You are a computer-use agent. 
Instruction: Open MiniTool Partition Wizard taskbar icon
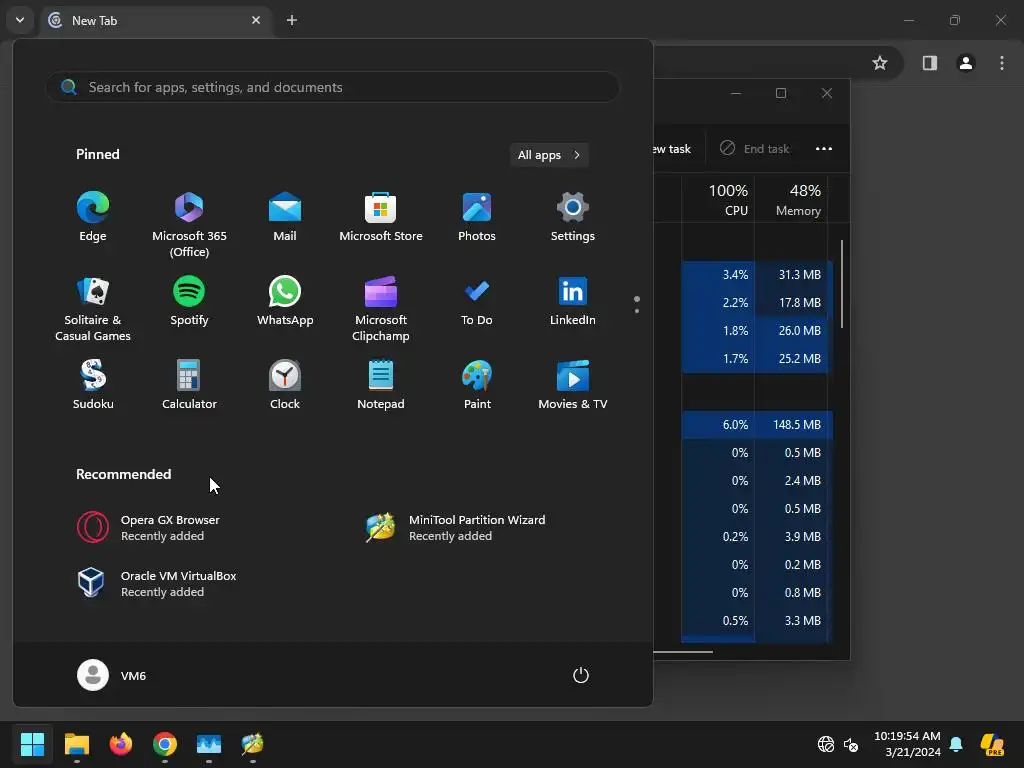(x=253, y=744)
